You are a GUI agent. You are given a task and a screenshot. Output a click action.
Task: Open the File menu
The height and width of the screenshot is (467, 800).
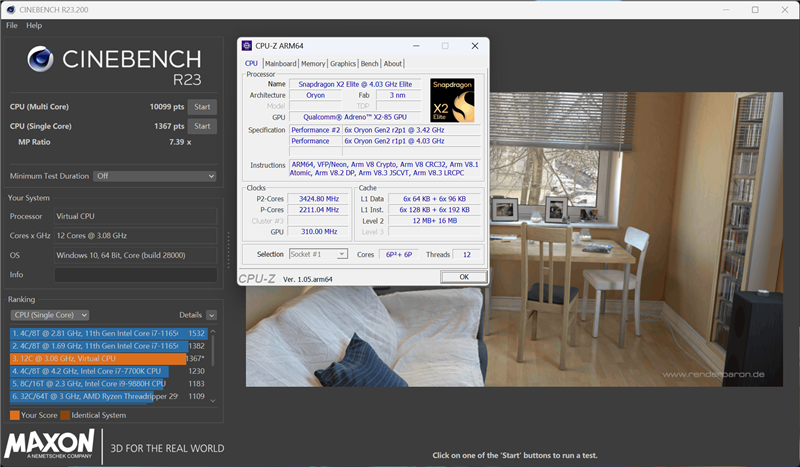click(x=12, y=26)
